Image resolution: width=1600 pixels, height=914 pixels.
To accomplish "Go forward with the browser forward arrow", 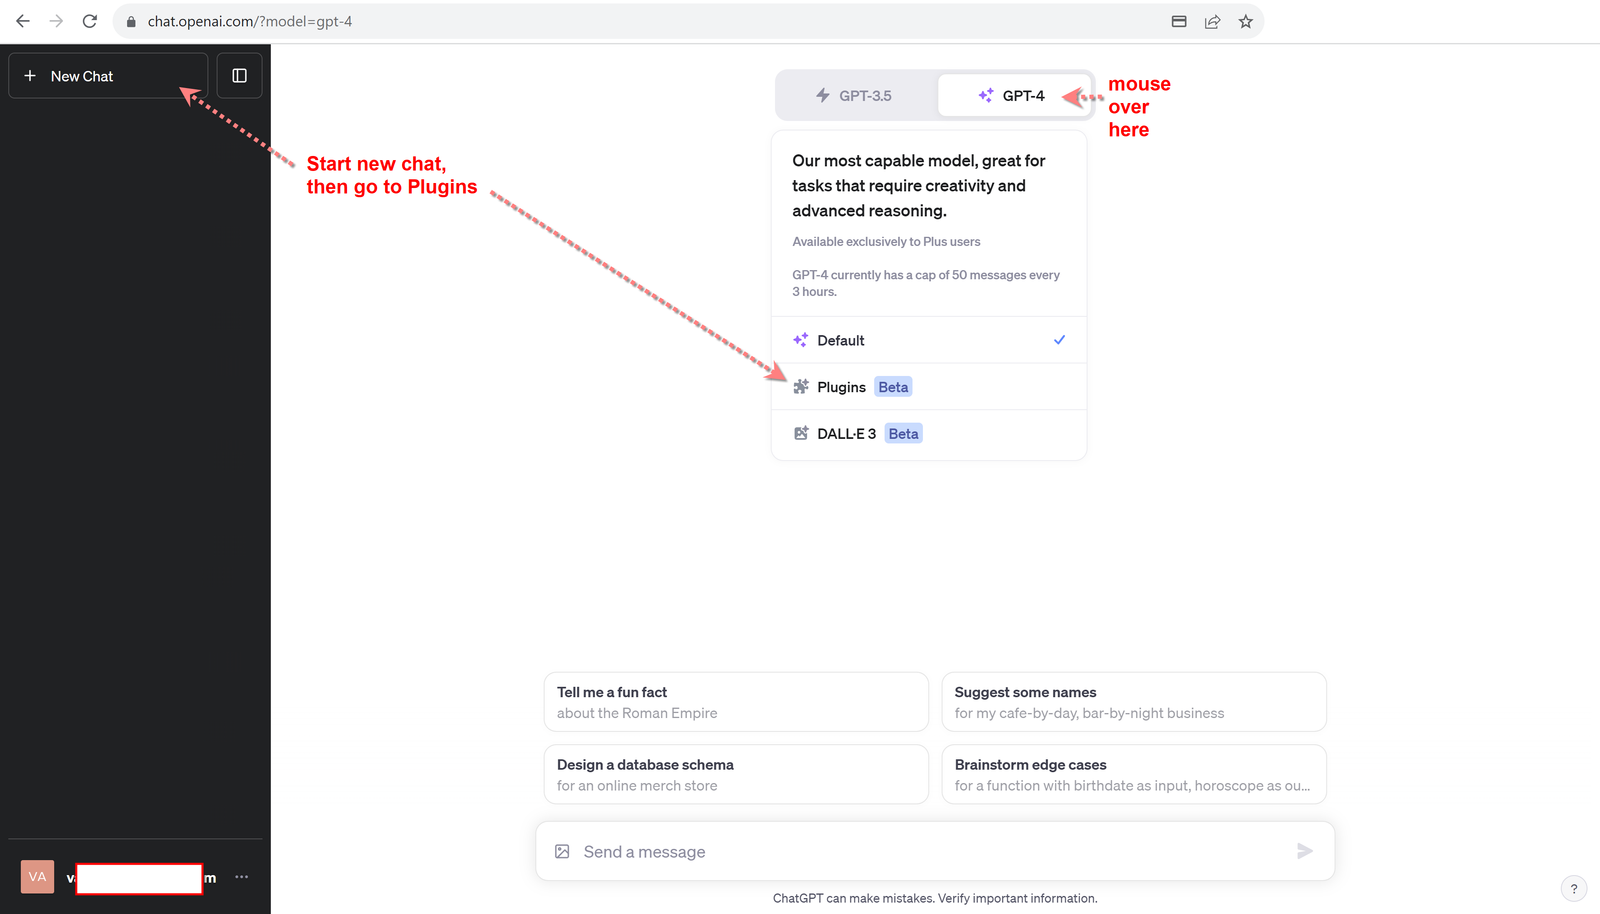I will [x=56, y=21].
